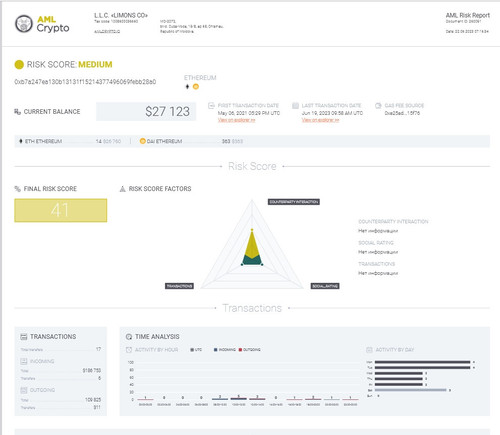
Task: Click the ETH icon in the token balance row
Action: pyautogui.click(x=21, y=141)
